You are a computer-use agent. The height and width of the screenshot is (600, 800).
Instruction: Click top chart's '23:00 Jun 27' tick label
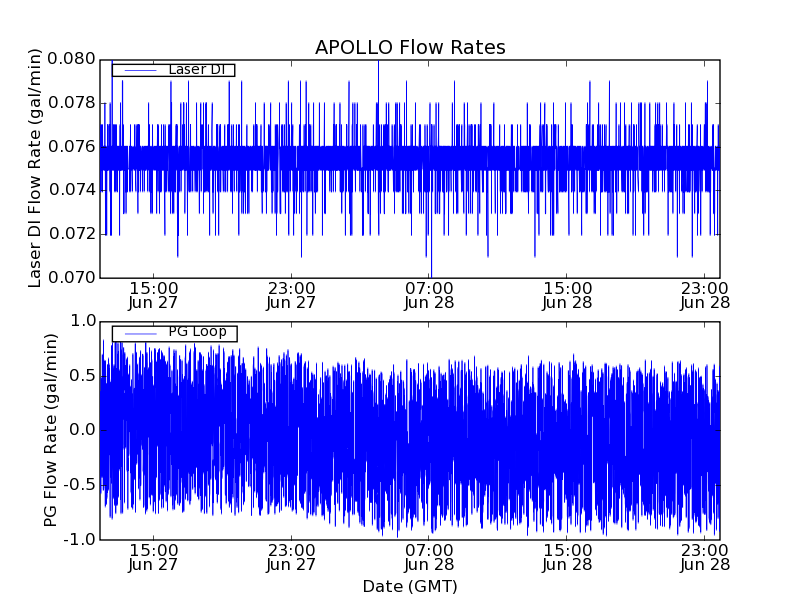pos(291,296)
